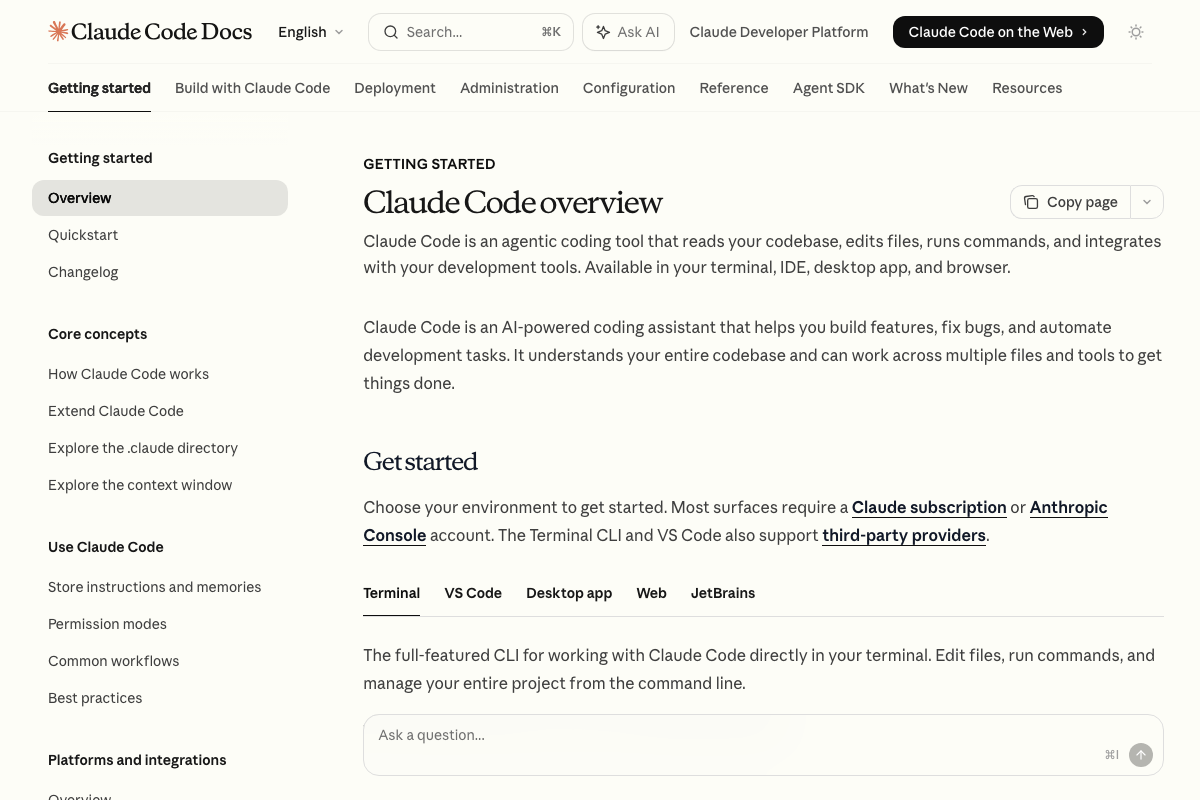Select Permission modes in the sidebar
Screen dimensions: 1200x800
[x=107, y=624]
